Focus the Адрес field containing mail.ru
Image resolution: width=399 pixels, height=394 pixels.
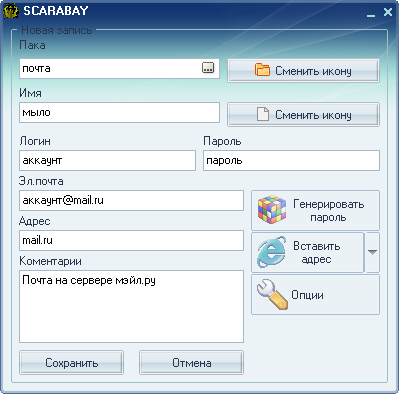[x=131, y=241]
